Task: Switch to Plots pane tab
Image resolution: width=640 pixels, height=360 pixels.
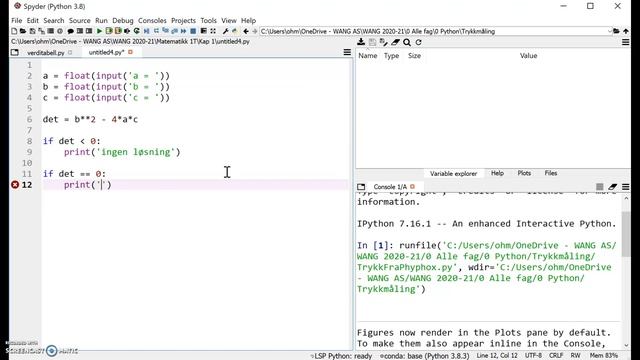Action: point(524,173)
